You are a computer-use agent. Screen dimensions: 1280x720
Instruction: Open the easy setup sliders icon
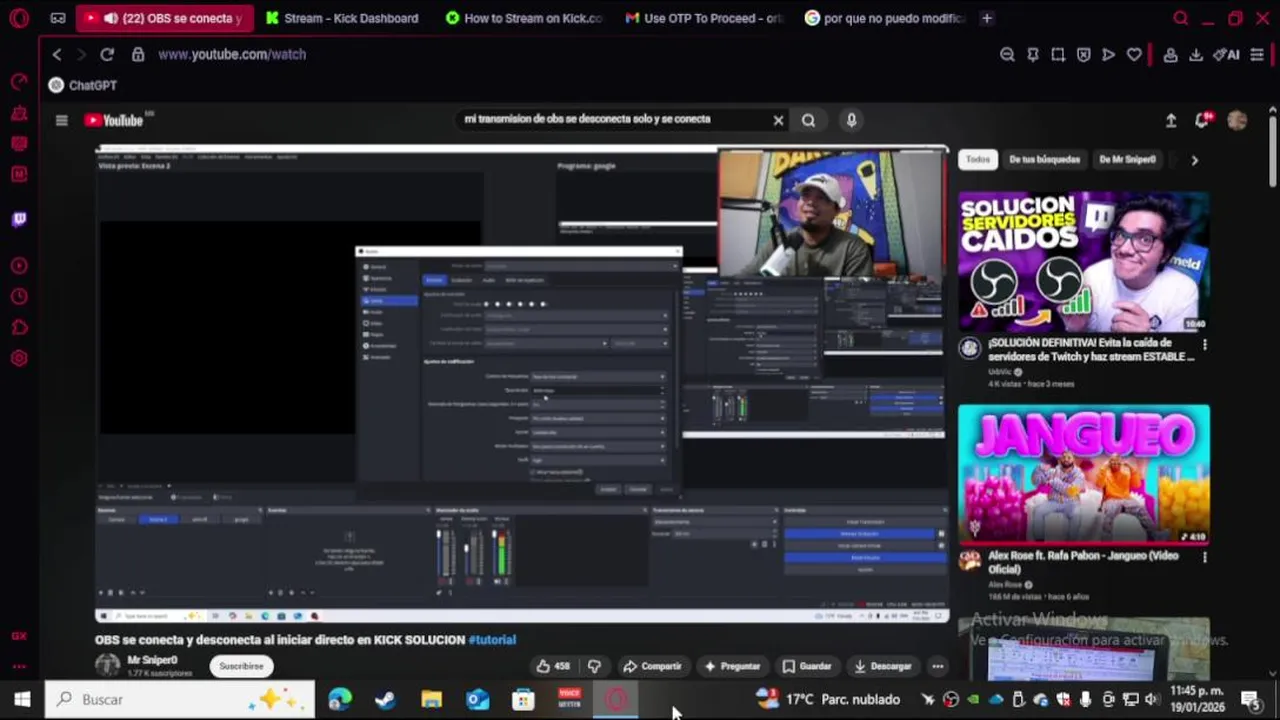(x=1257, y=55)
